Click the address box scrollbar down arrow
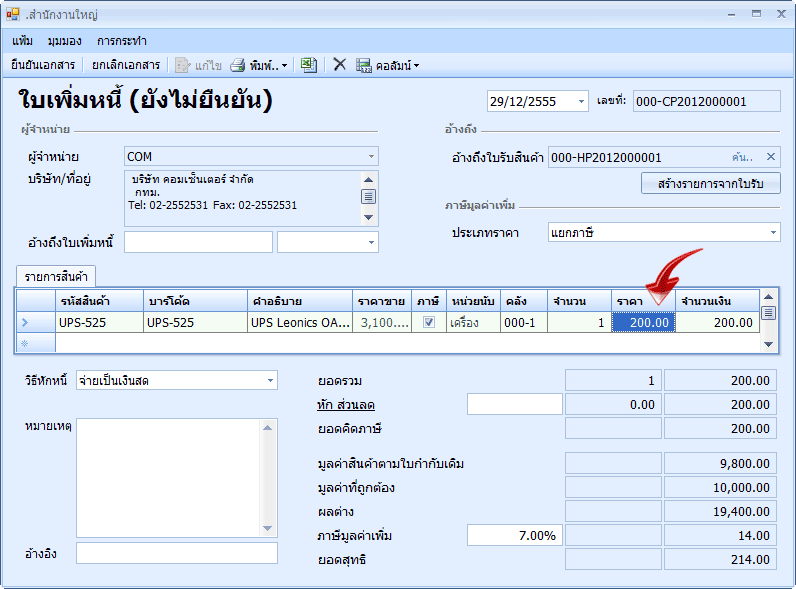The height and width of the screenshot is (589, 796). point(369,217)
